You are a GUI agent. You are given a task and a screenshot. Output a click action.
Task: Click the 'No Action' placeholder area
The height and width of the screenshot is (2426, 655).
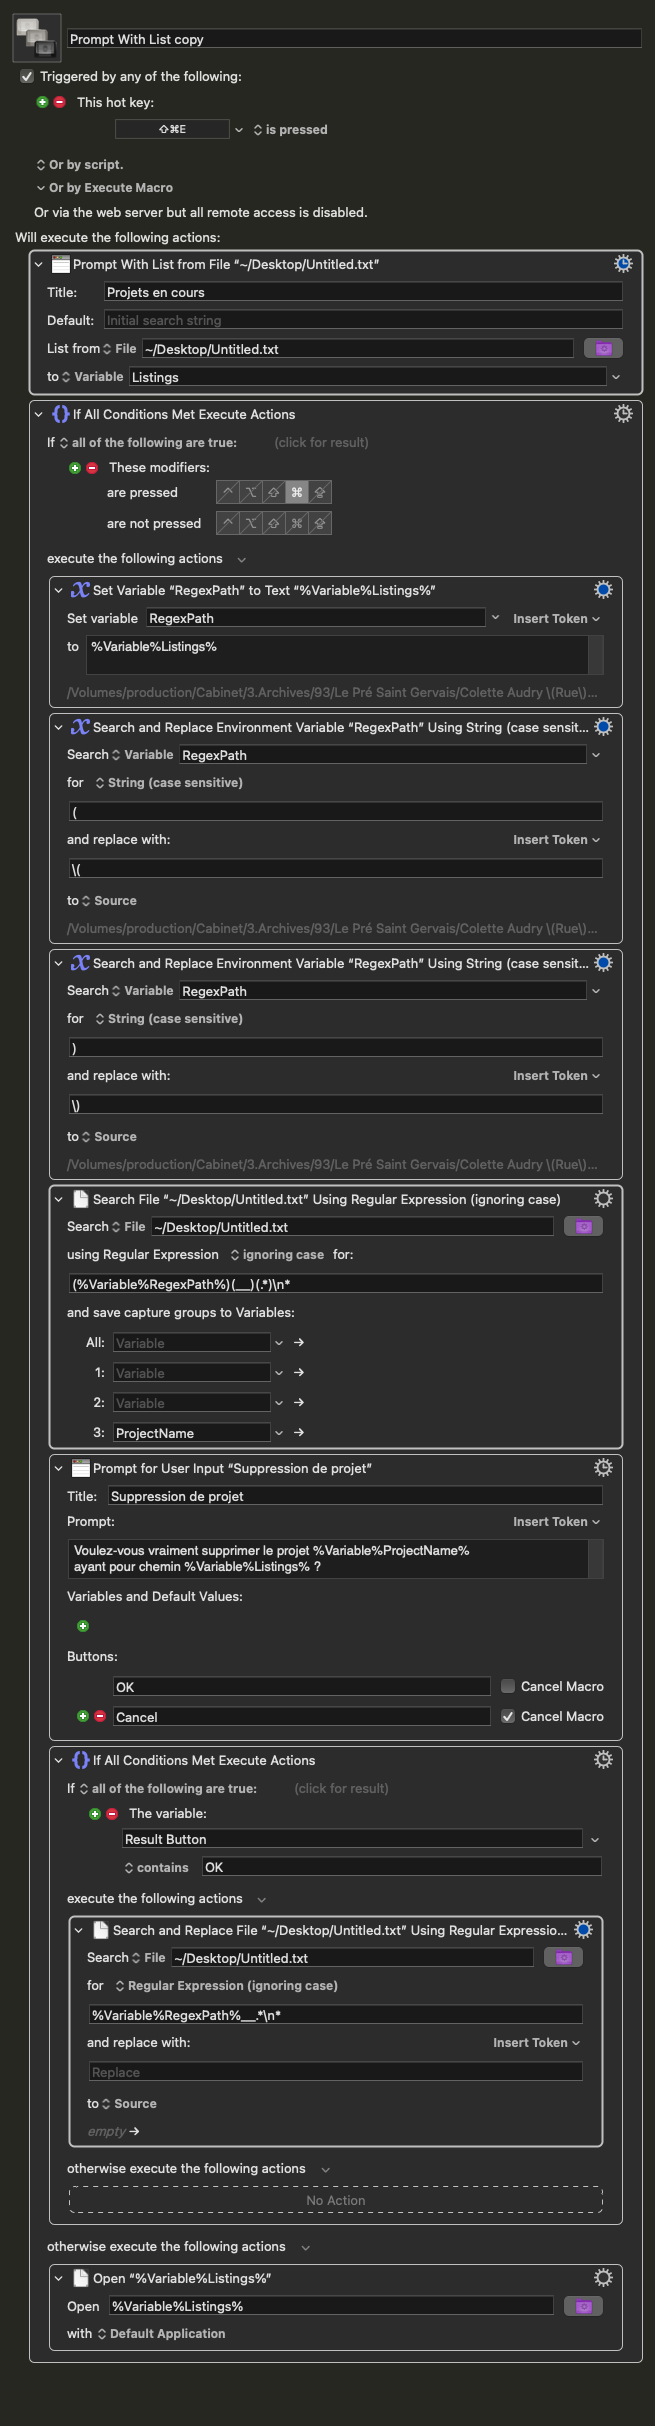coord(335,2200)
